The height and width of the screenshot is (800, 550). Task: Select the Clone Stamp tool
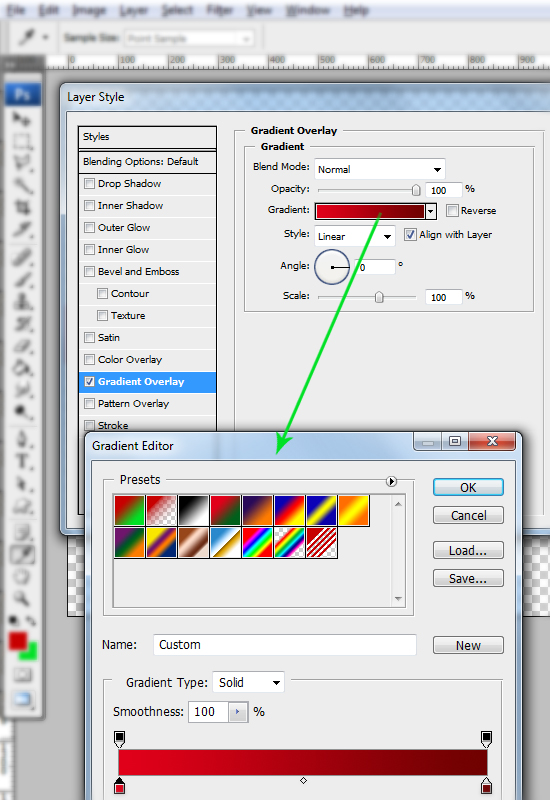point(21,301)
